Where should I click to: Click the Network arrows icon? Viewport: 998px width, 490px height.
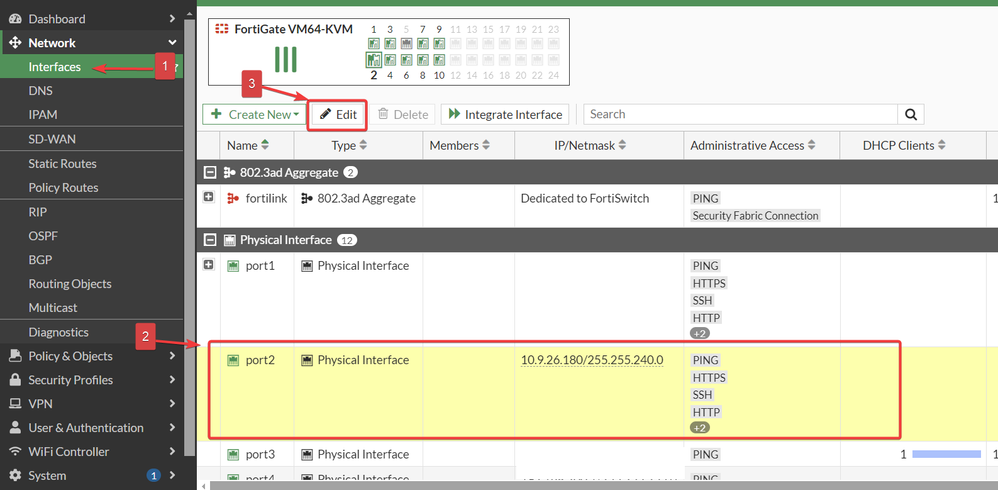pos(15,43)
